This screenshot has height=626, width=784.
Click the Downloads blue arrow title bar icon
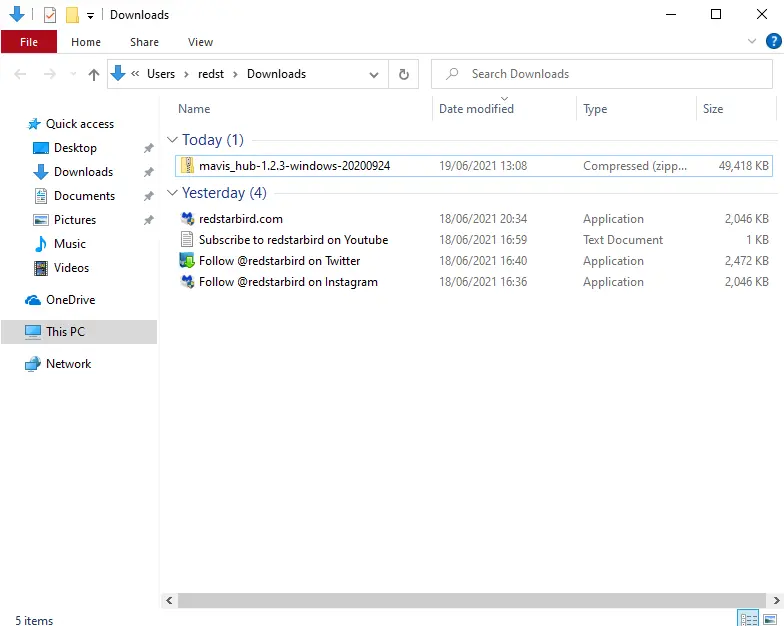[x=17, y=14]
